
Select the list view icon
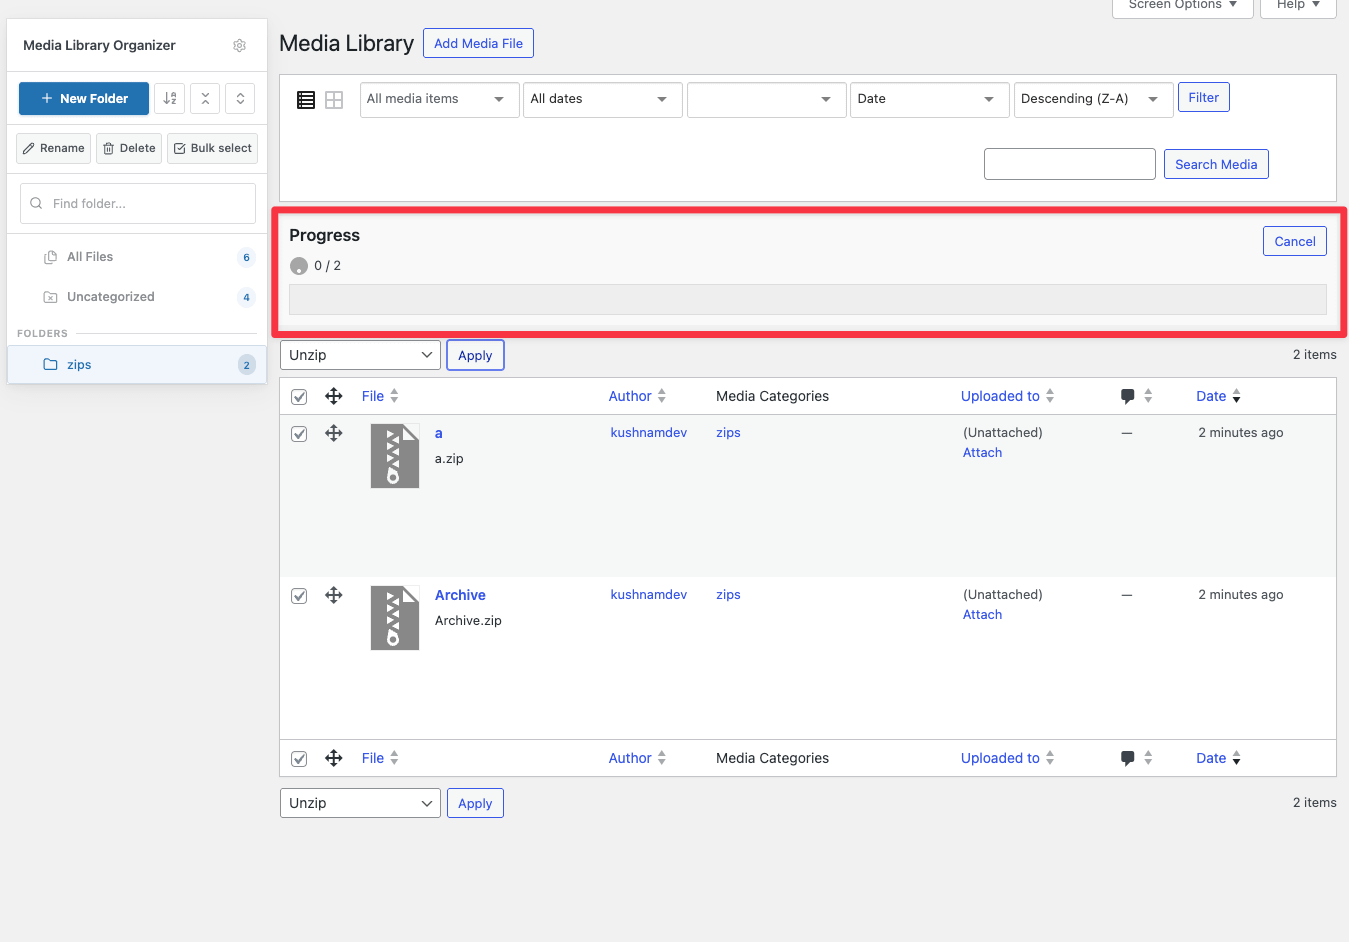pyautogui.click(x=306, y=99)
